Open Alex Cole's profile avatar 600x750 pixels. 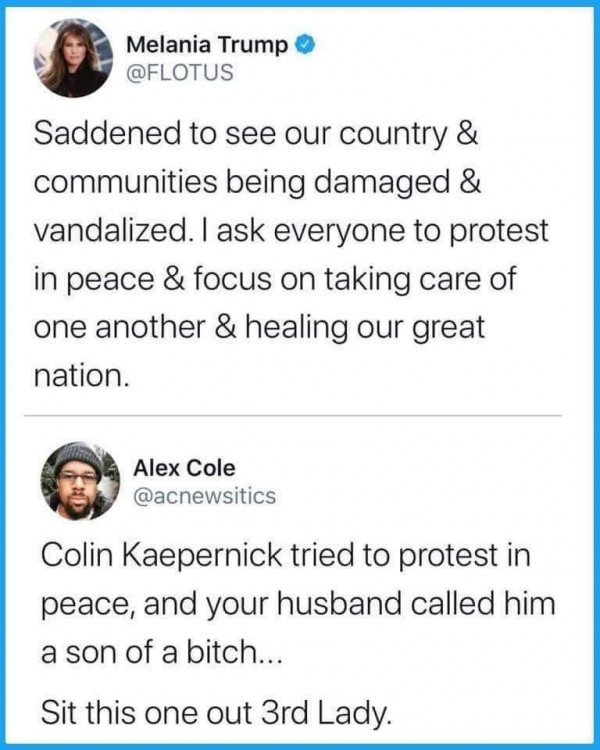tap(77, 482)
